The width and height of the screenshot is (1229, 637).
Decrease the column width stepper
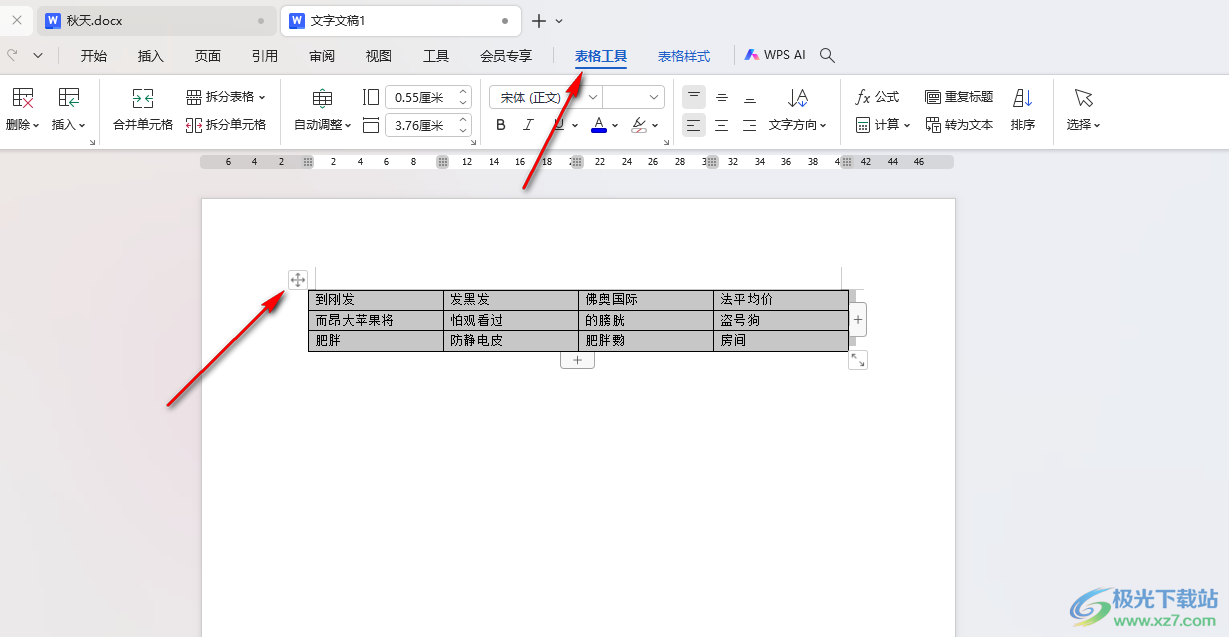pyautogui.click(x=464, y=130)
